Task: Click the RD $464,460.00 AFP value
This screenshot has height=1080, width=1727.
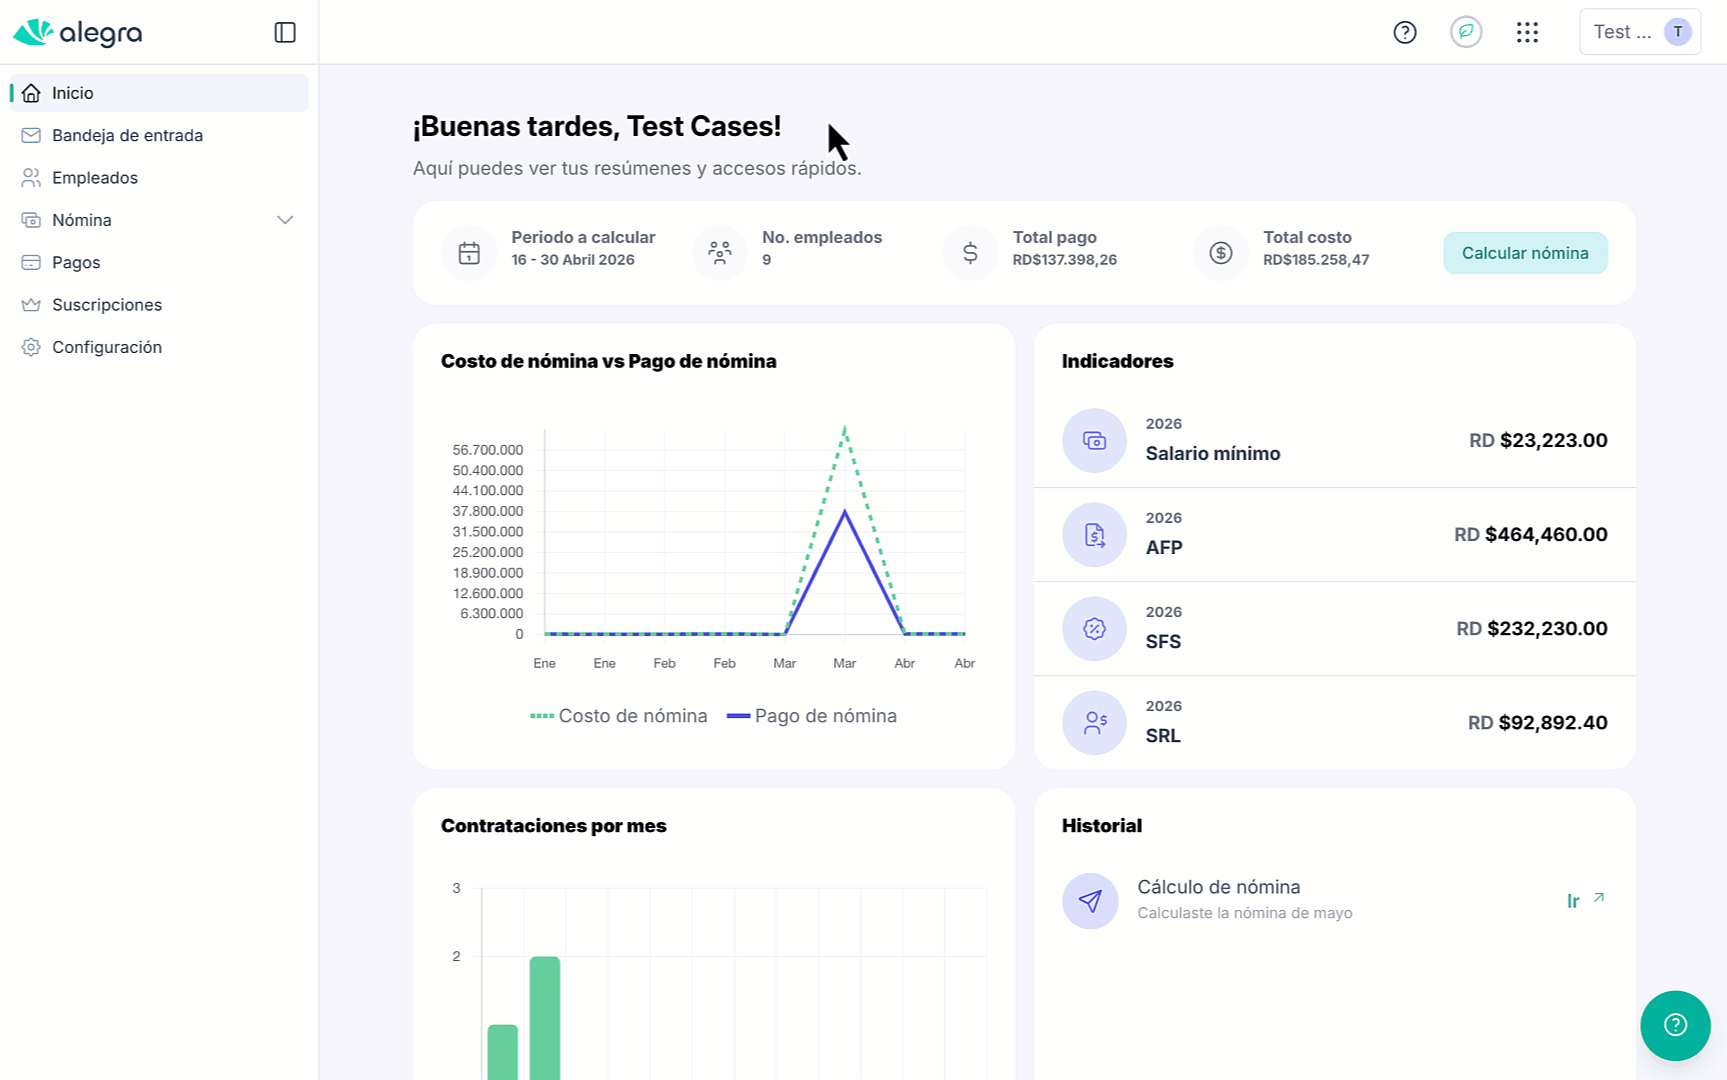Action: [1531, 535]
